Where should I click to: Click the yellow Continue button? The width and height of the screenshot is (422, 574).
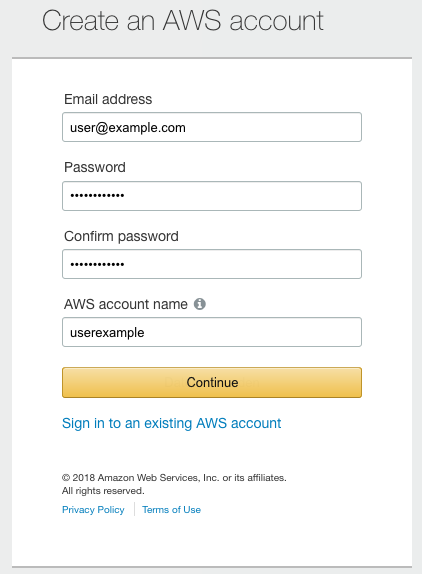pos(212,383)
